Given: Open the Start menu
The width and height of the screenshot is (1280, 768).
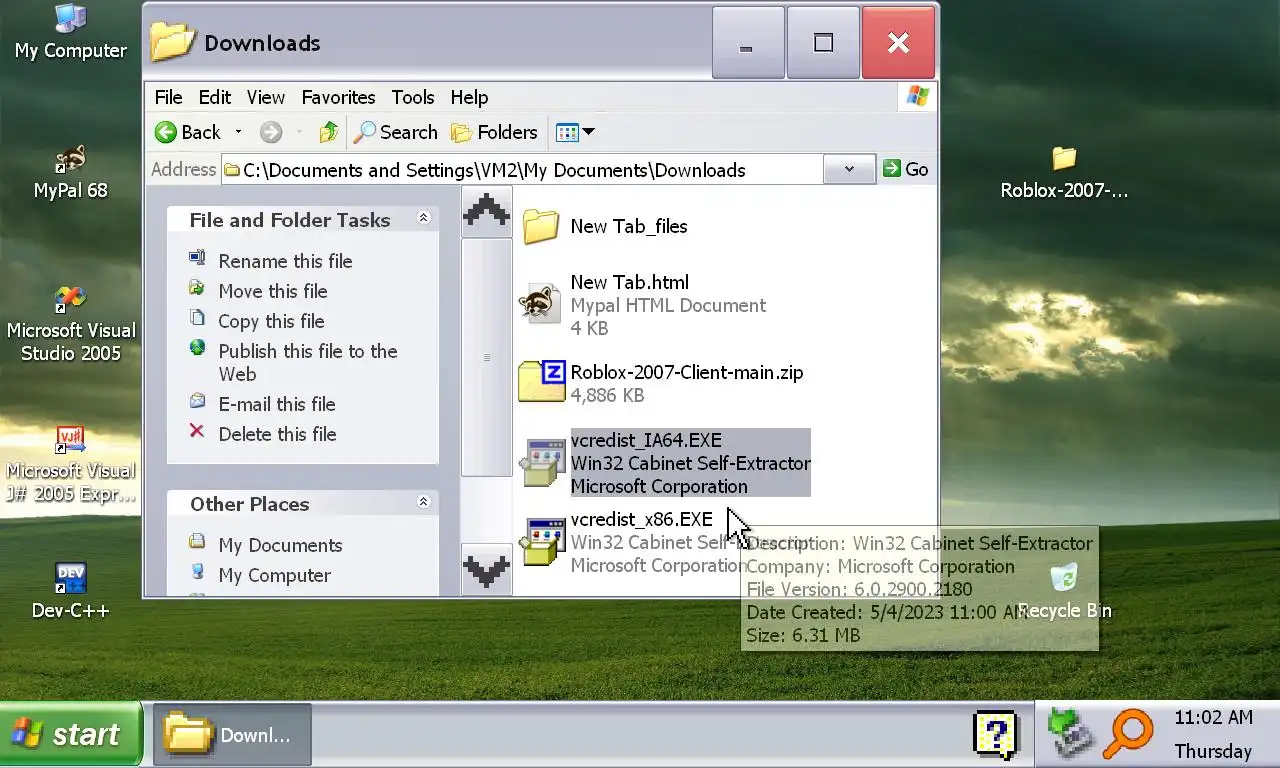Looking at the screenshot, I should tap(71, 735).
